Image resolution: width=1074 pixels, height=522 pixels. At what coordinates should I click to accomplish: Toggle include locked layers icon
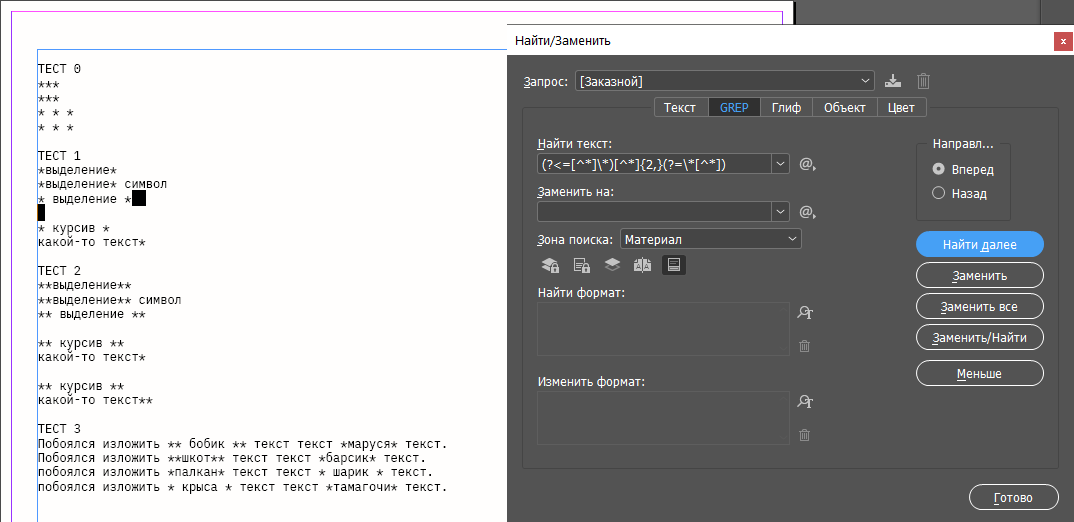[x=550, y=265]
